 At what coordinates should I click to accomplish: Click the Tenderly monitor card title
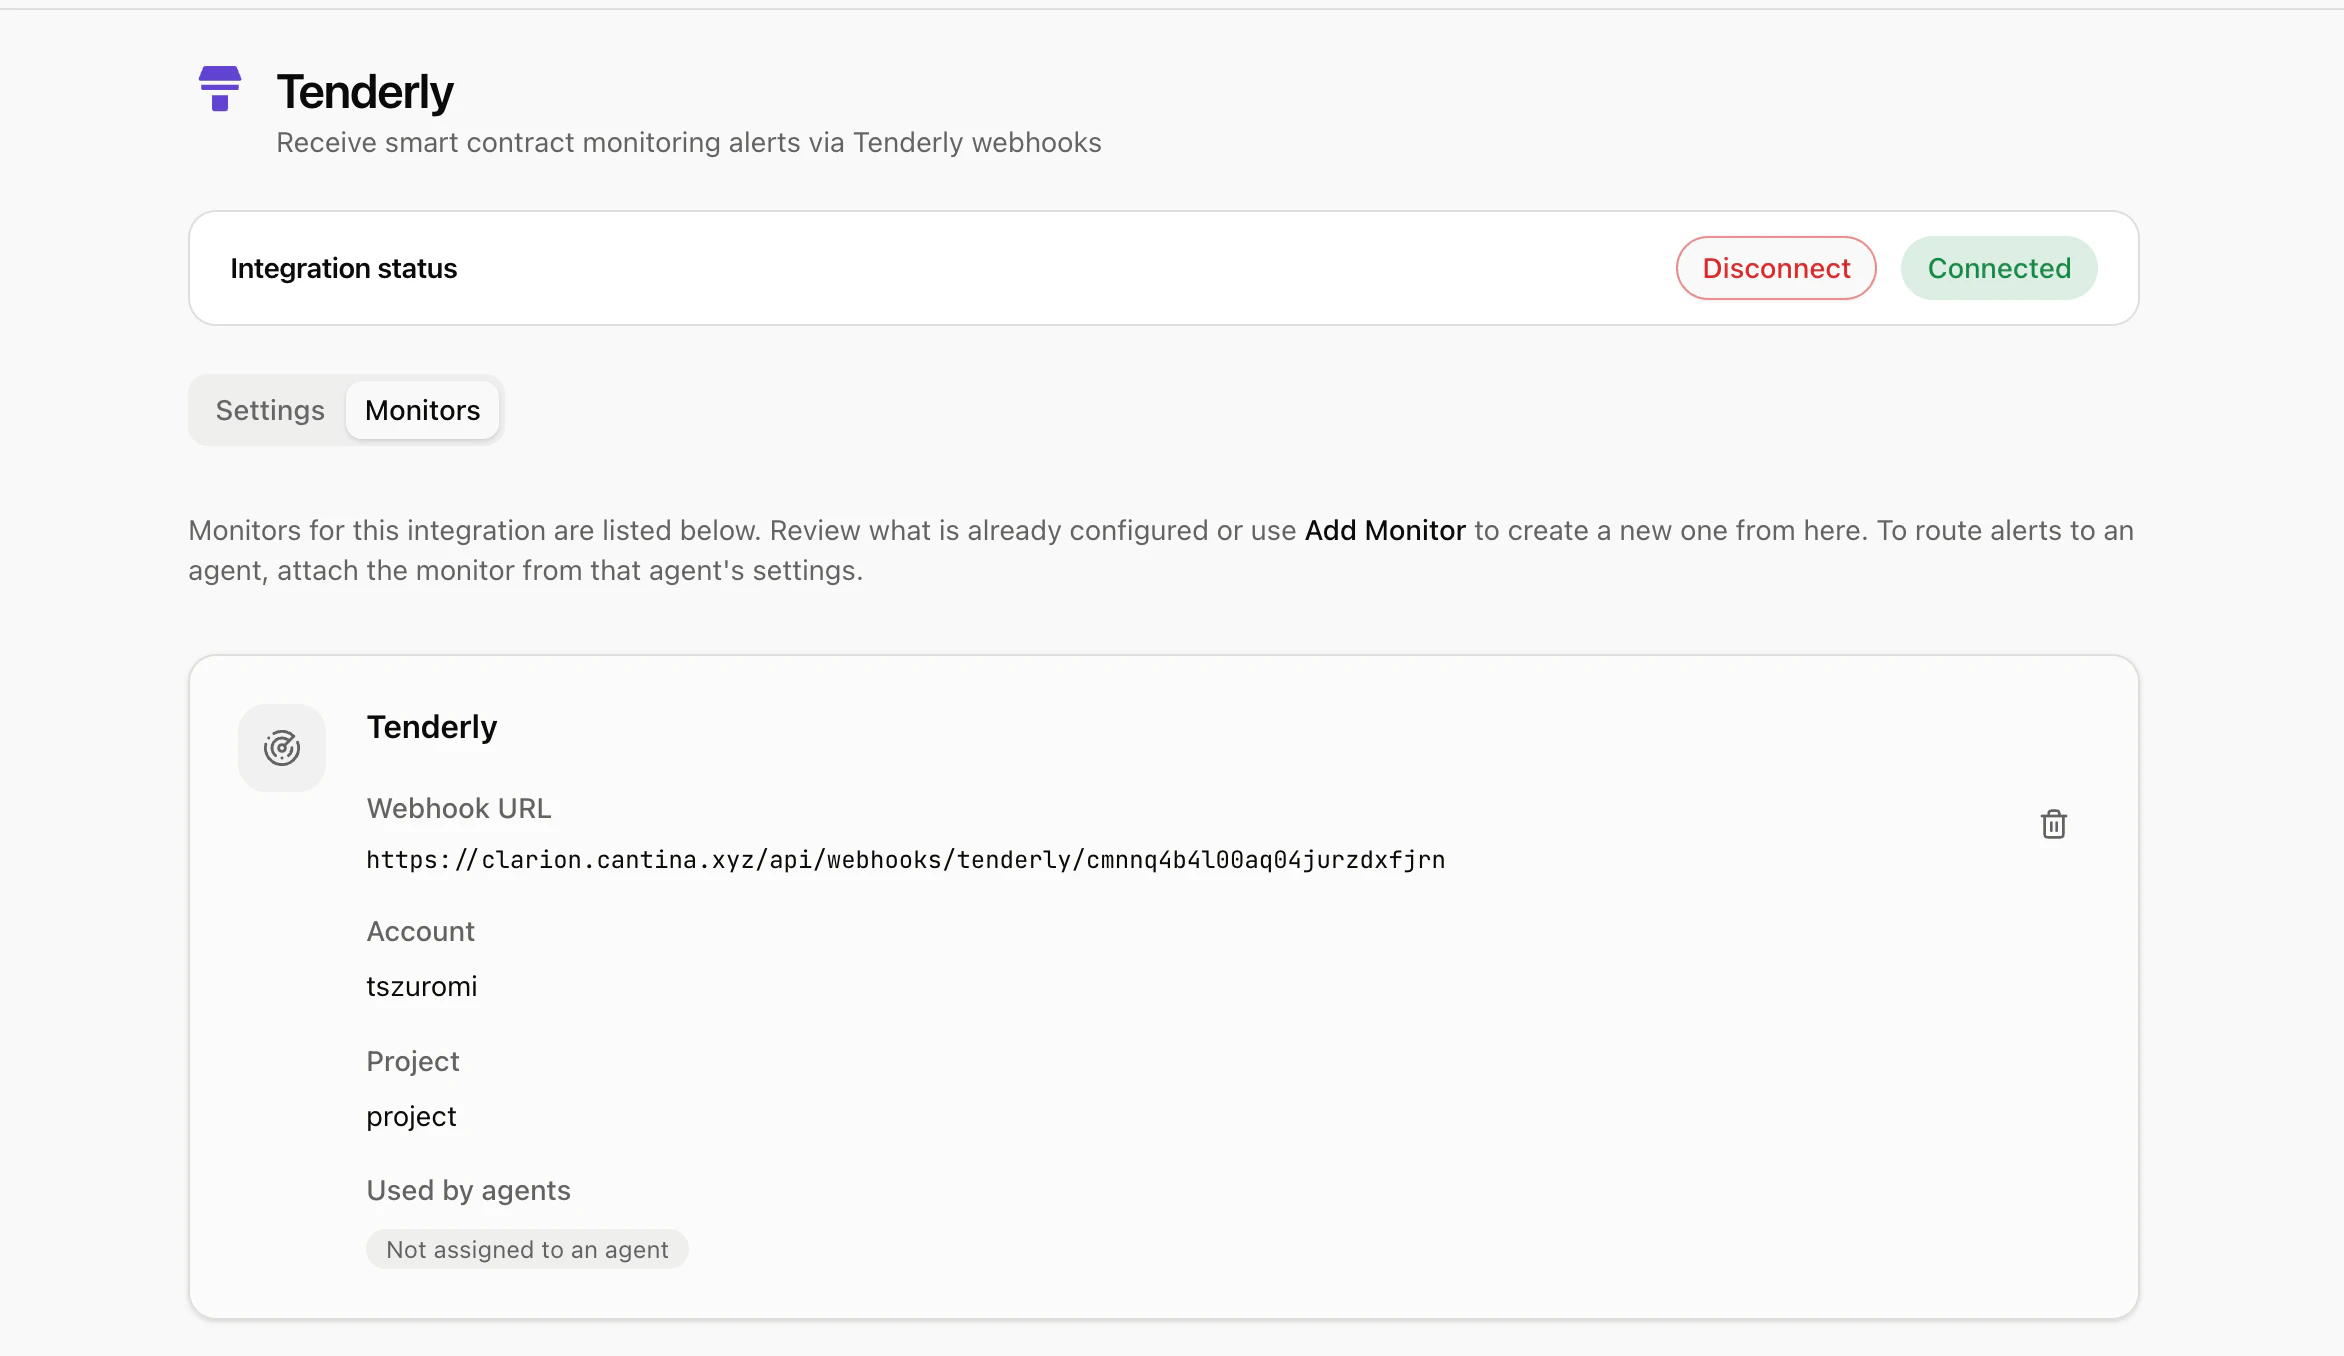431,727
